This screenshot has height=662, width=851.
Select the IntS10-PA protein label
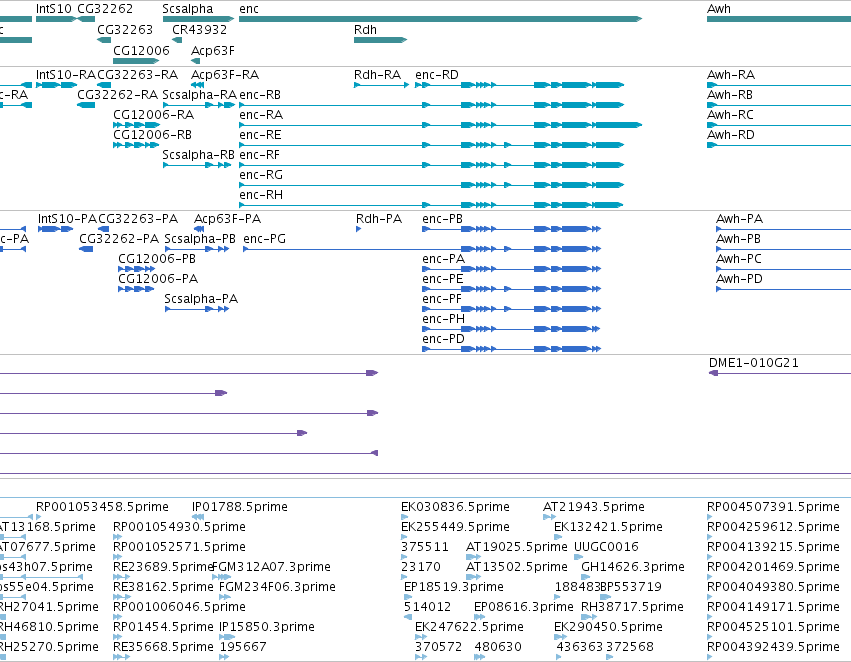[67, 219]
